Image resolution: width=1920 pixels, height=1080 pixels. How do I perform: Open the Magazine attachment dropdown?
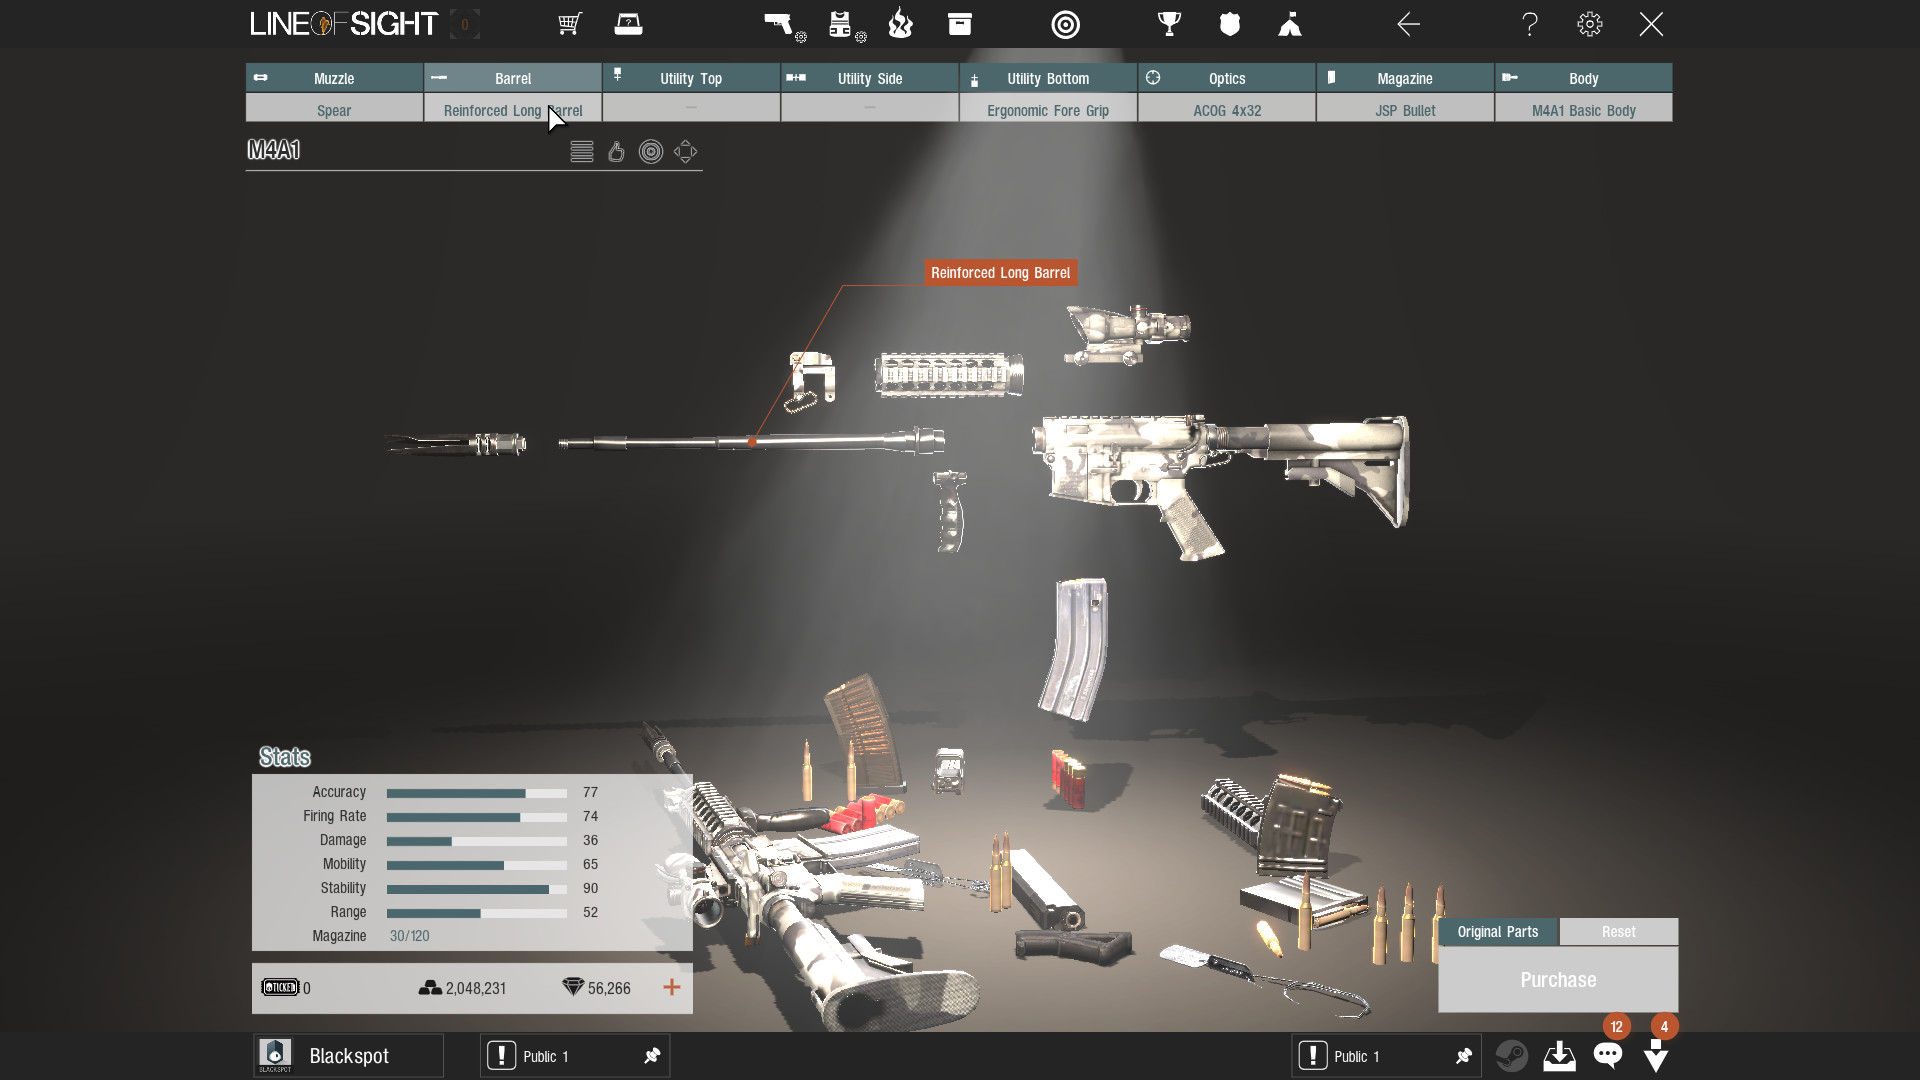pyautogui.click(x=1404, y=109)
